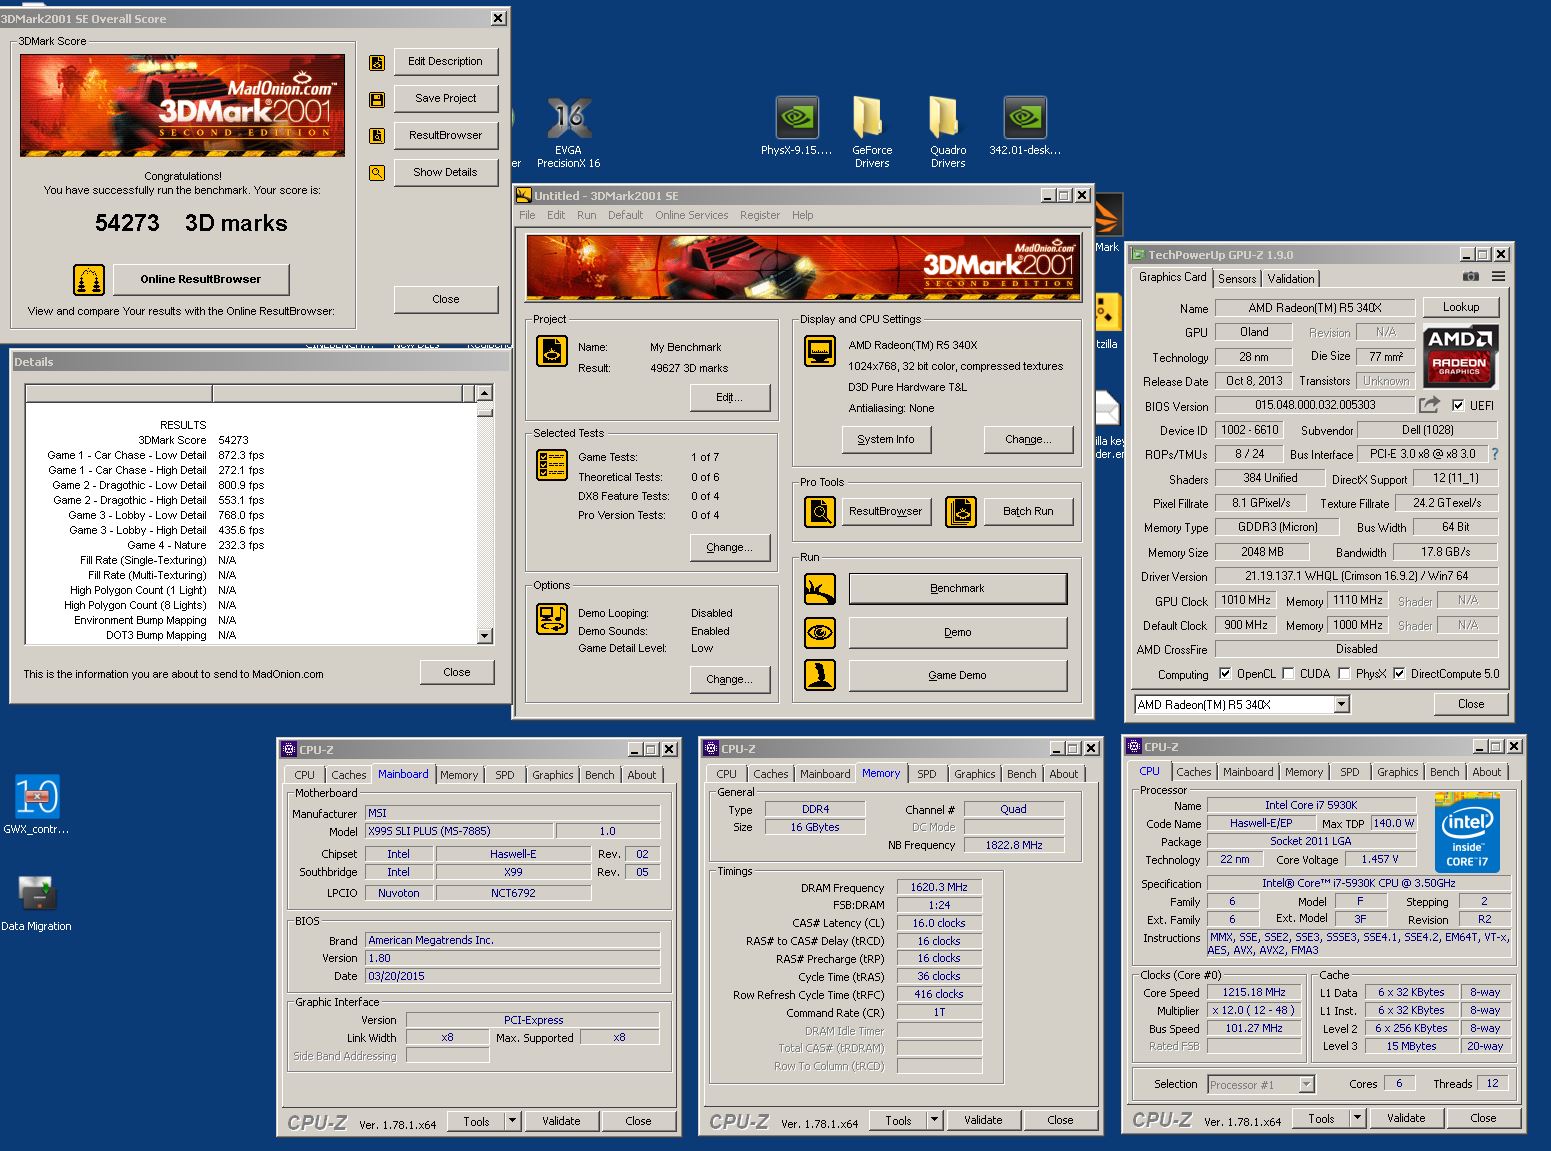Viewport: 1551px width, 1151px height.
Task: Open the Quadro Drivers folder
Action: [947, 132]
